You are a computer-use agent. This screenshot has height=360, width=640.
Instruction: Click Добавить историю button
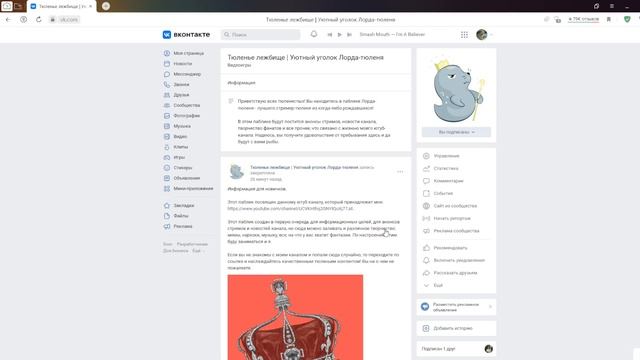click(456, 328)
